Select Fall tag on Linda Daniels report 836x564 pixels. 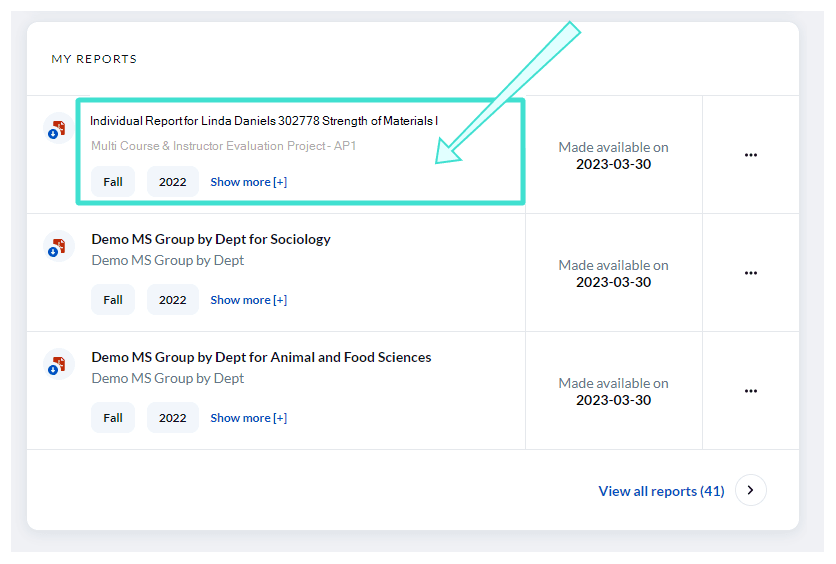pos(113,182)
